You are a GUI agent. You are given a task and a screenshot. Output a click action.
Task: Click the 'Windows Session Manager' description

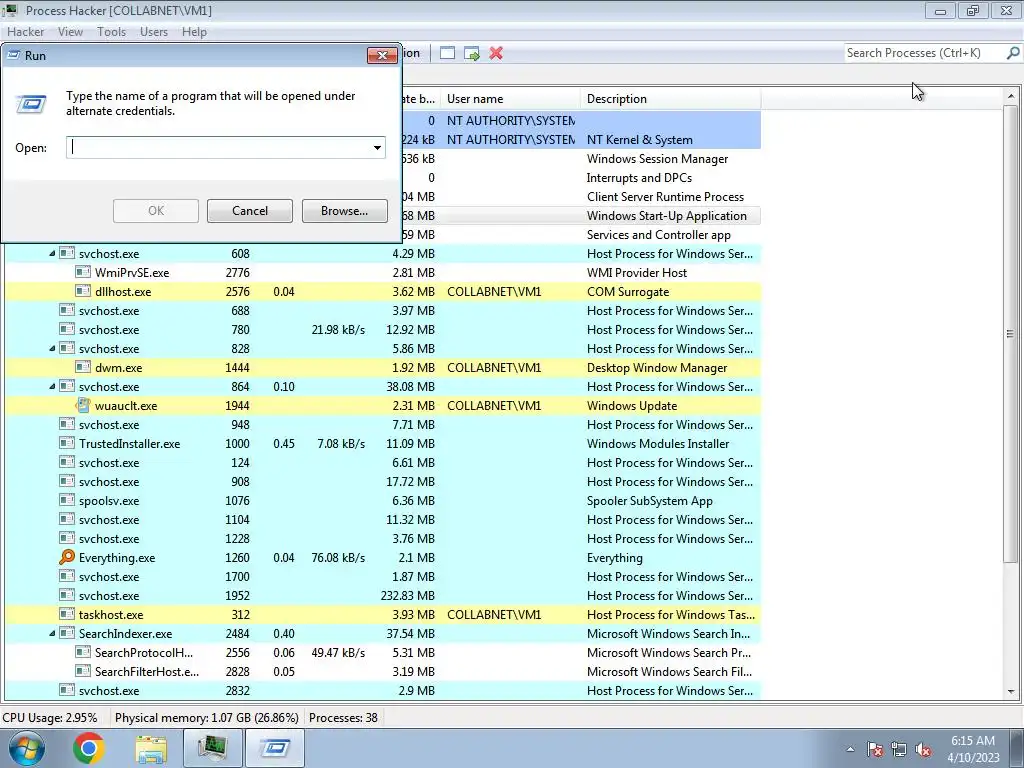pos(657,159)
